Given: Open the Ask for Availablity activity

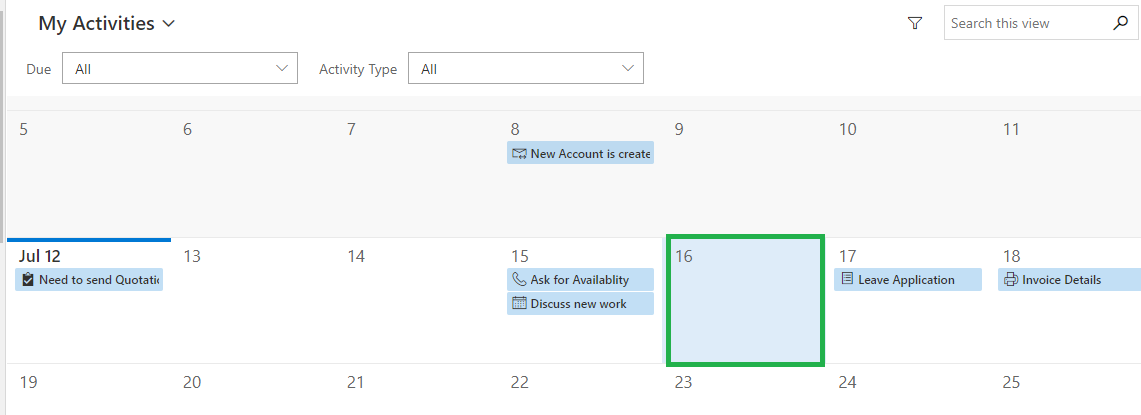Looking at the screenshot, I should [x=580, y=280].
